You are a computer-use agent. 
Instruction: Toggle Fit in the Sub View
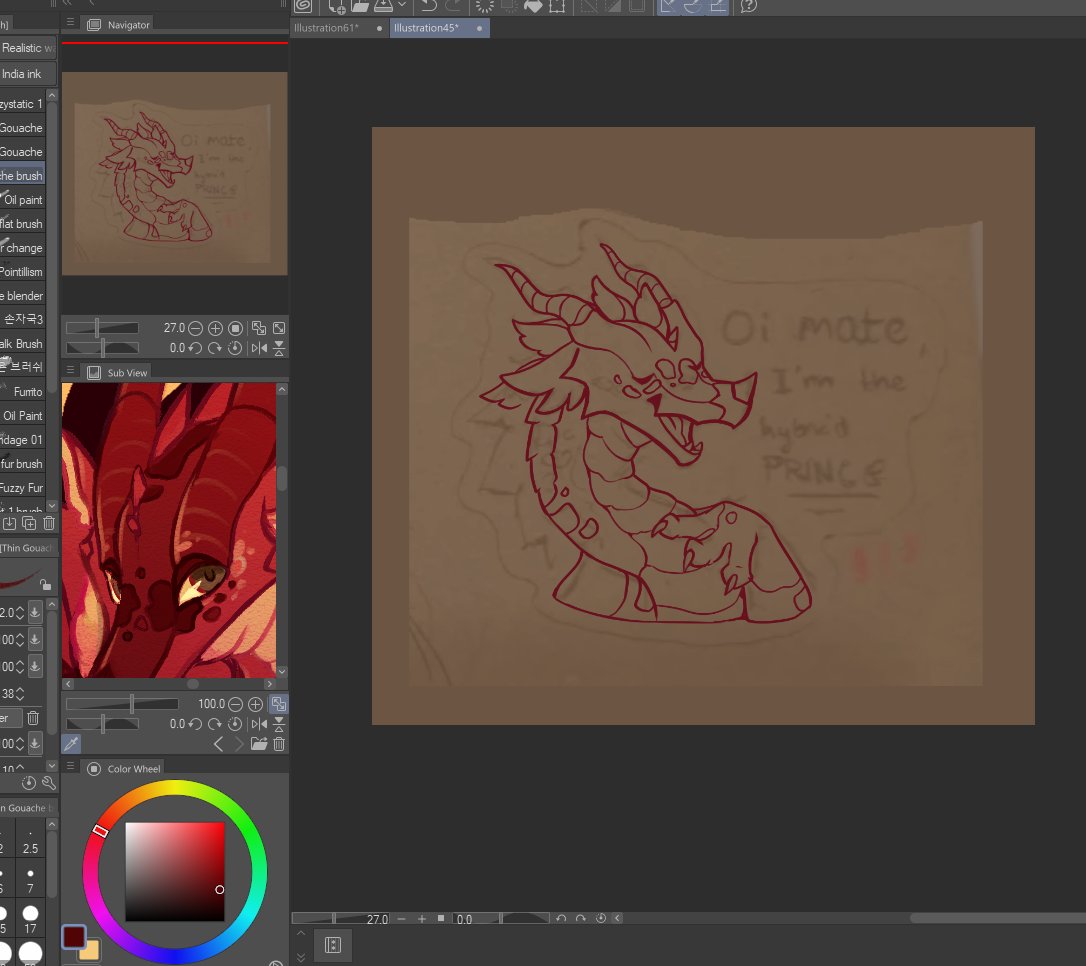pos(279,704)
